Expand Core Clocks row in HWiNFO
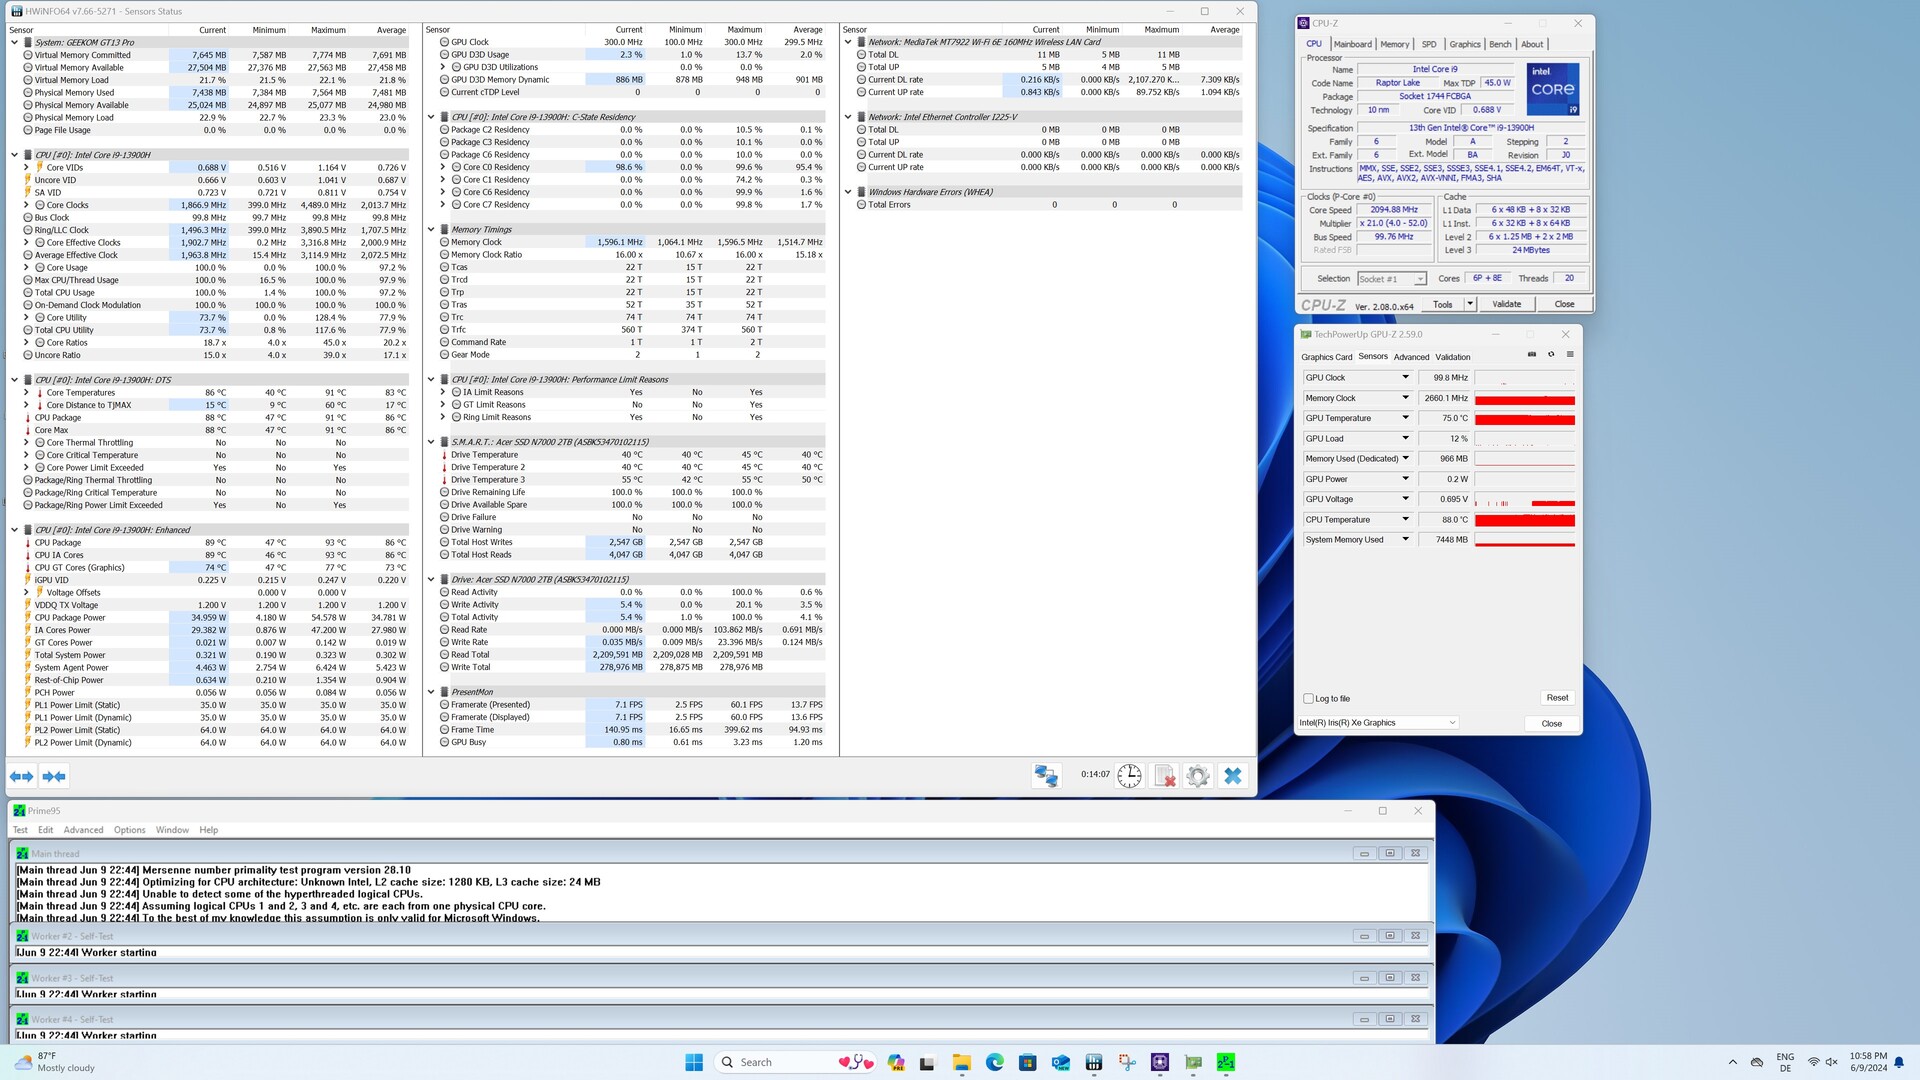Image resolution: width=1920 pixels, height=1080 pixels. click(26, 205)
